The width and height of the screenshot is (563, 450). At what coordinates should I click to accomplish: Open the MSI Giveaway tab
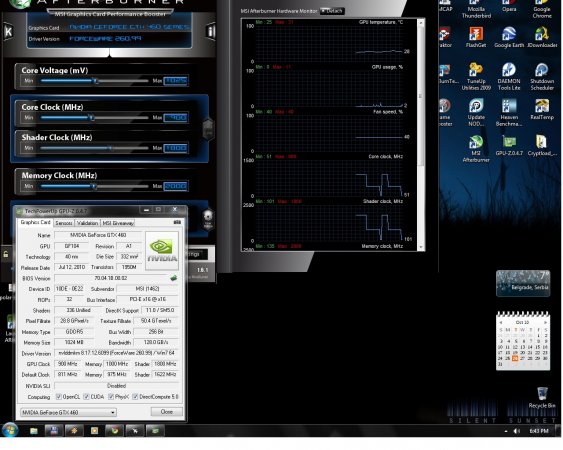(118, 223)
